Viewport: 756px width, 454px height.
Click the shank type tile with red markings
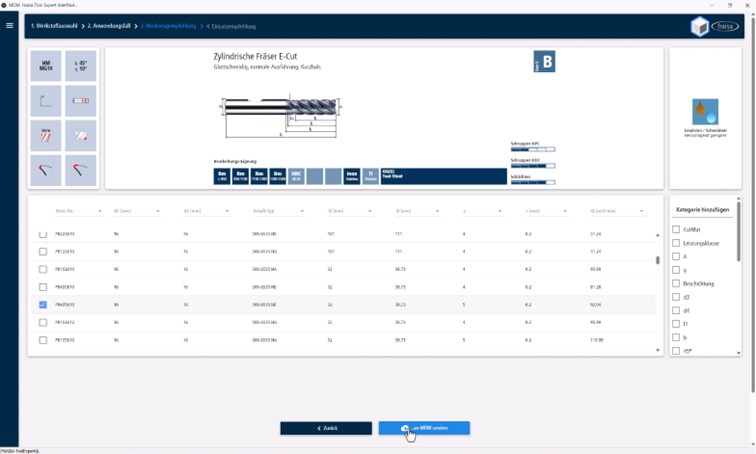81,101
